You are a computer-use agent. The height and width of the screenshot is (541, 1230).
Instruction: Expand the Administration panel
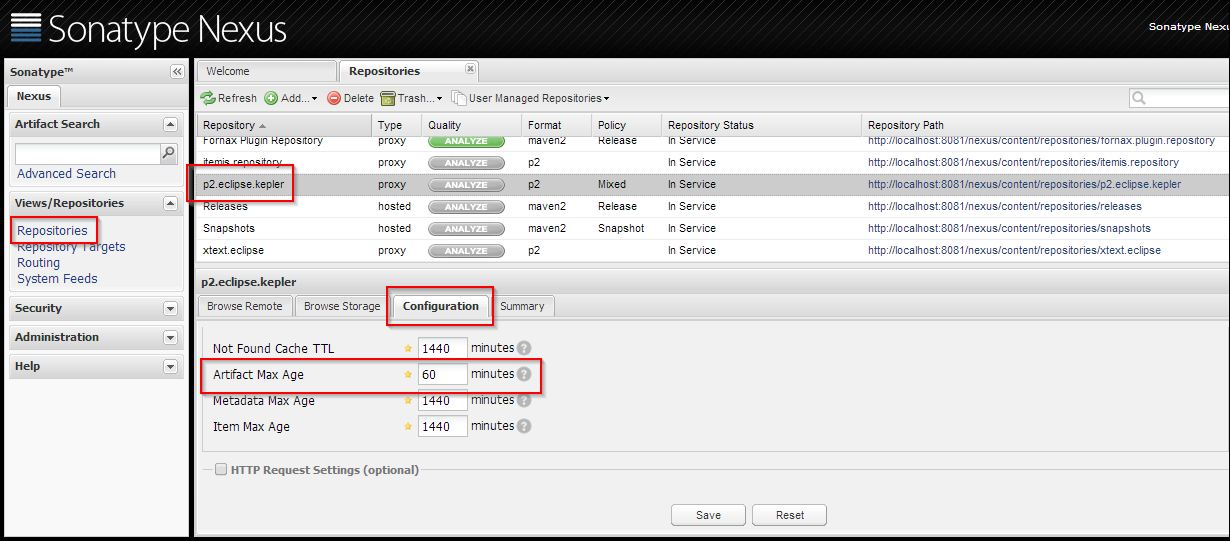[x=170, y=338]
